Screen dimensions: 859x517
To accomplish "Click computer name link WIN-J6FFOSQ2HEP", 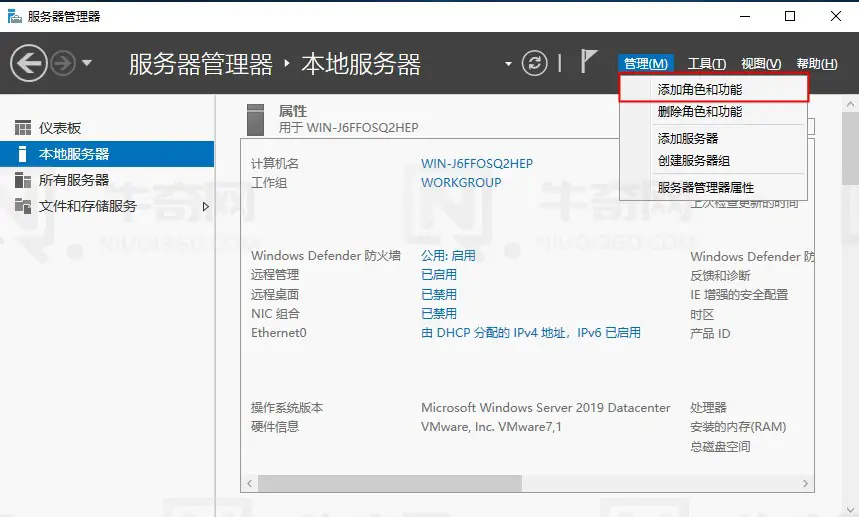I will pyautogui.click(x=477, y=163).
